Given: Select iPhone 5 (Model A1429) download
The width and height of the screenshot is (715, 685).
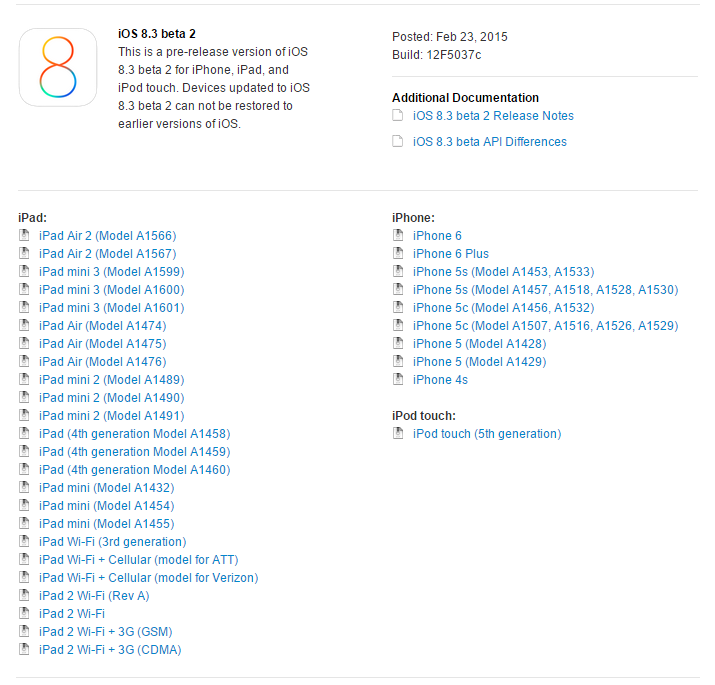Looking at the screenshot, I should (480, 362).
